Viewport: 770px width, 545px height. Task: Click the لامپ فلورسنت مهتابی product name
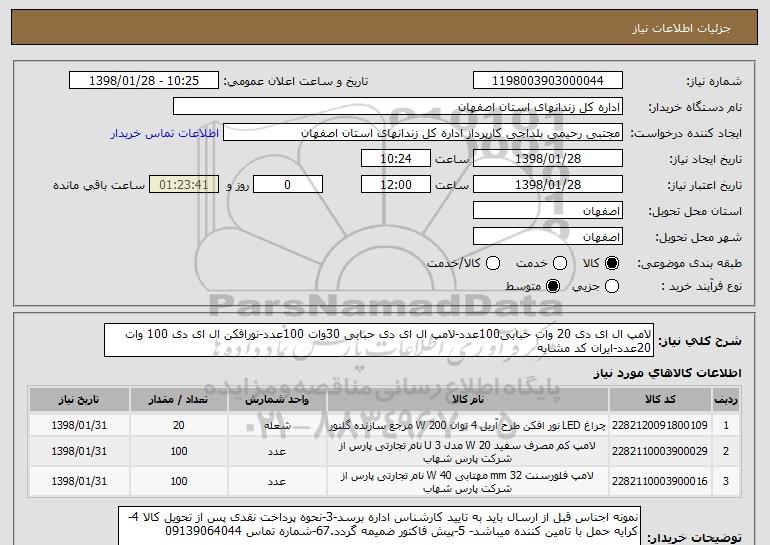tap(468, 482)
